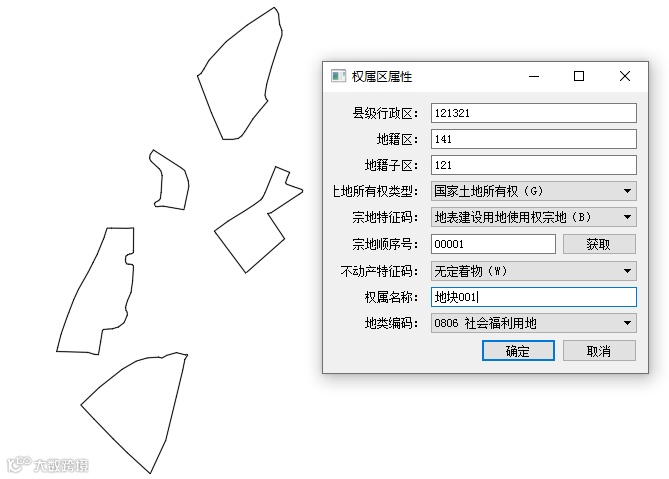Click the 取消 button
The image size is (669, 479).
click(599, 351)
